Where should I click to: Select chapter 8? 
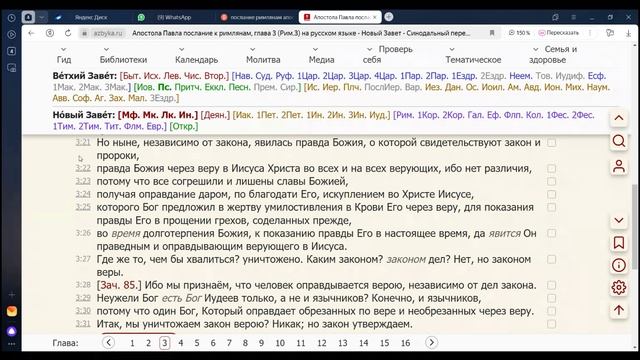(245, 343)
